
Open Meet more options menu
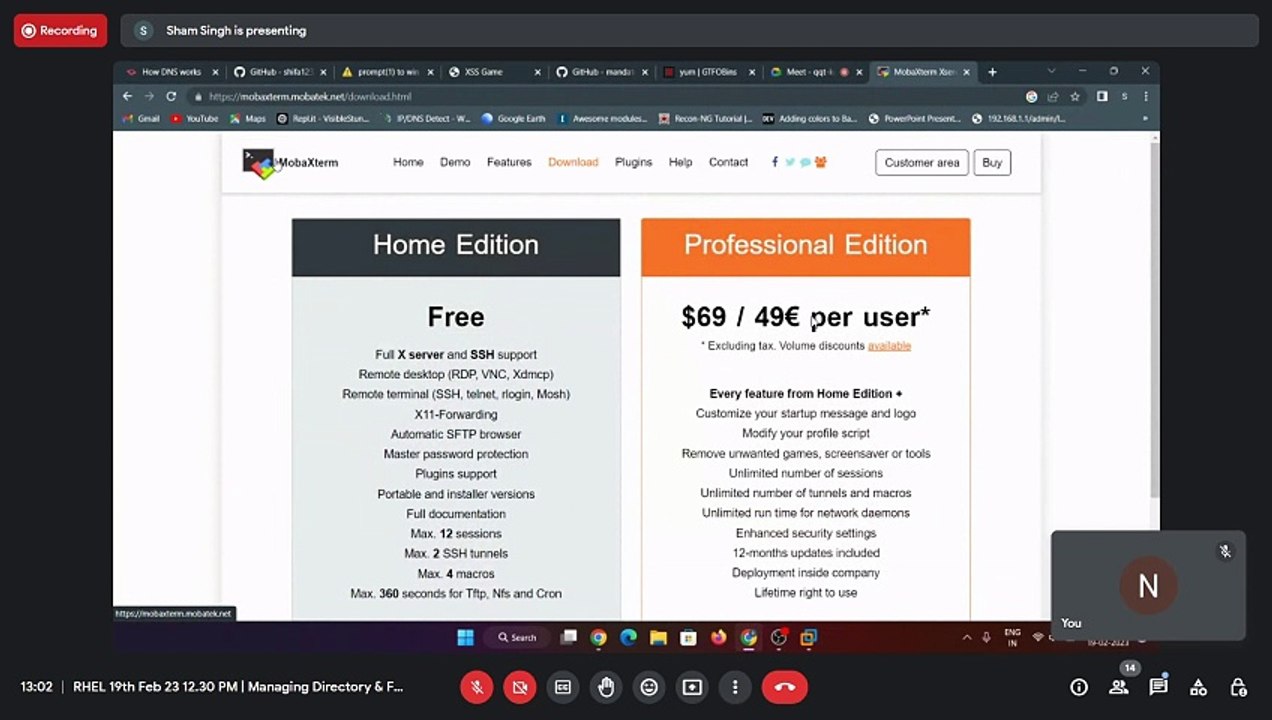click(x=735, y=687)
